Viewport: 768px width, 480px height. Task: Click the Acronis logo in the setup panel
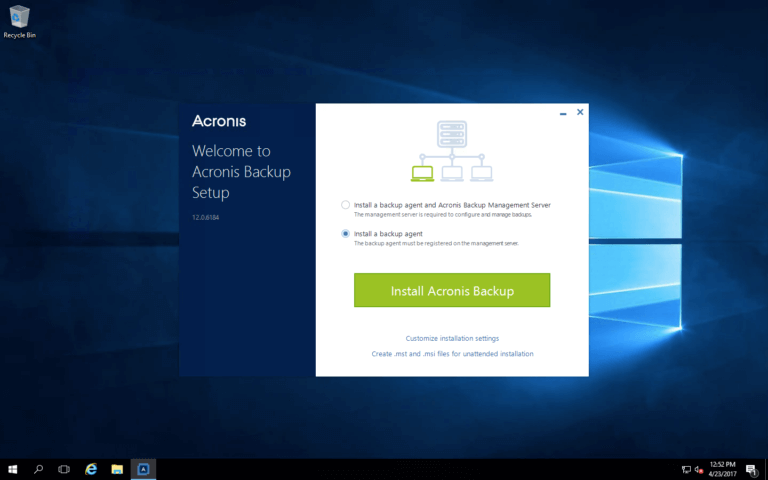point(219,121)
